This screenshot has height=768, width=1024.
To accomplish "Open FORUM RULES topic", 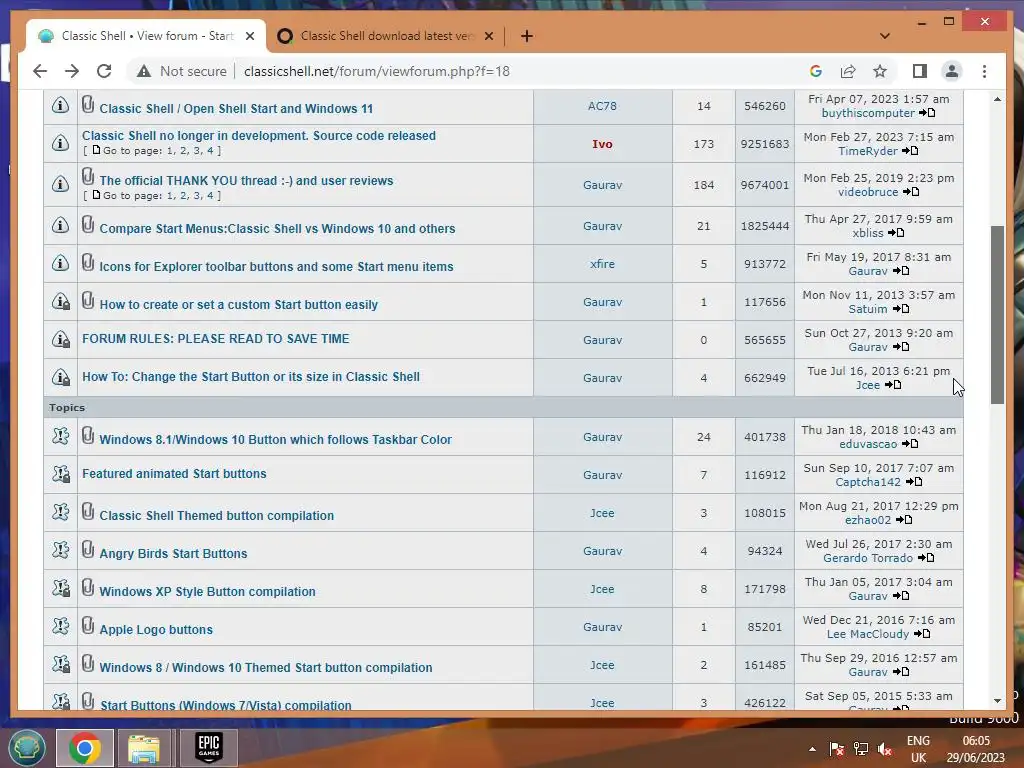I will pyautogui.click(x=216, y=339).
